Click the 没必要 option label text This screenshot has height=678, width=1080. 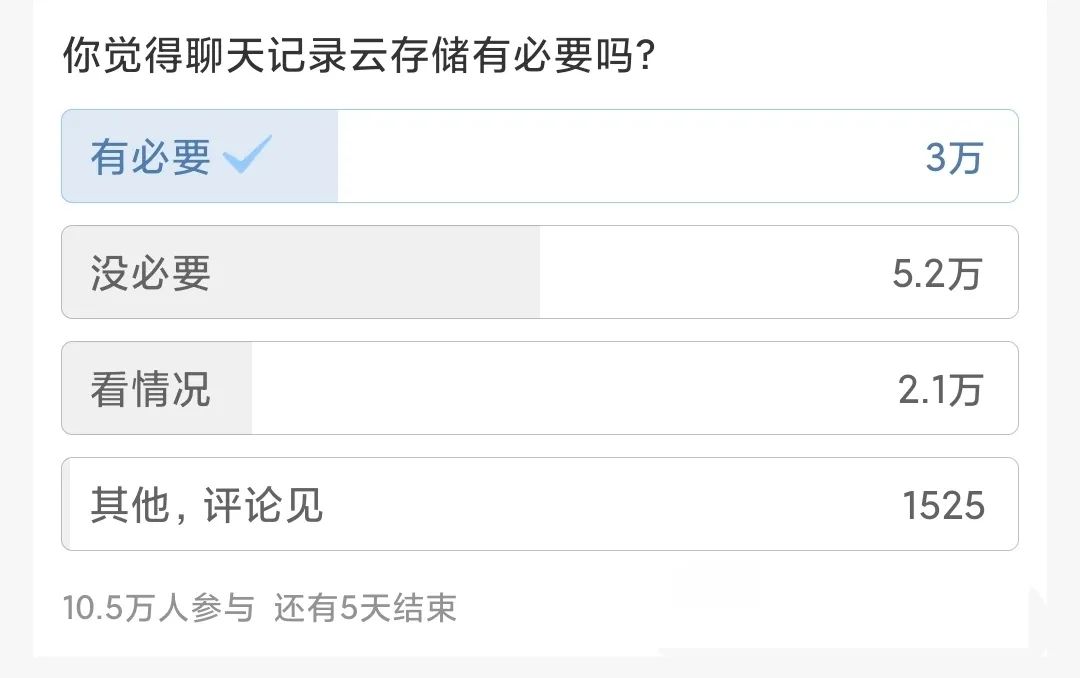pos(152,272)
